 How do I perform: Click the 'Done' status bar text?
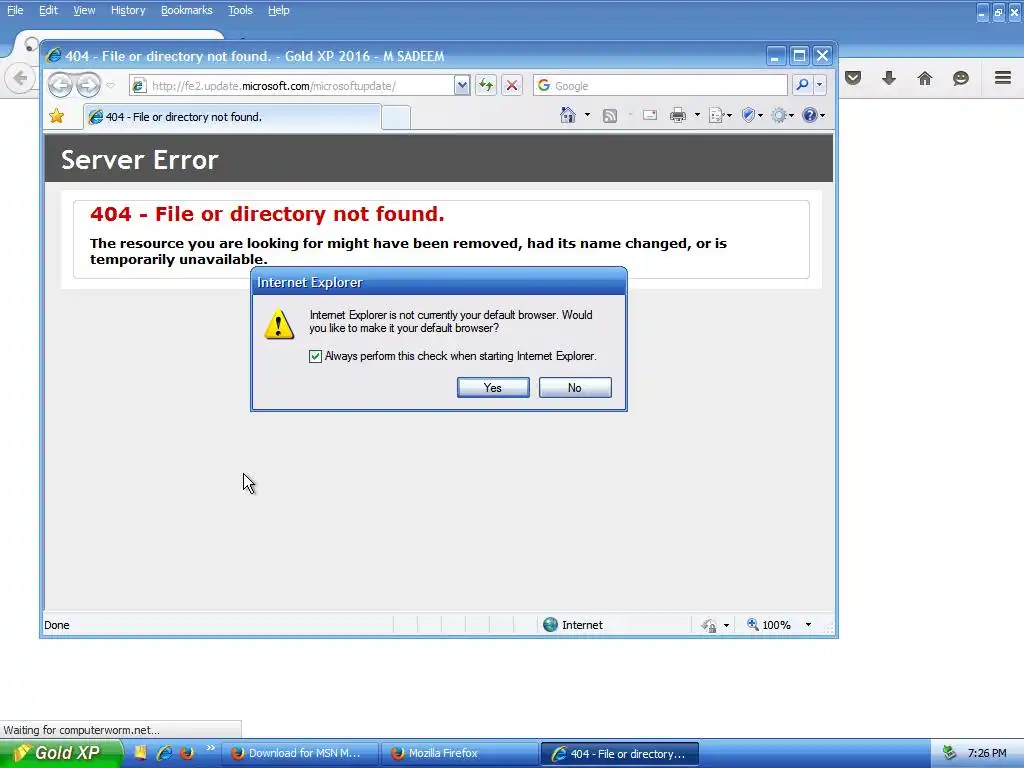pyautogui.click(x=57, y=625)
